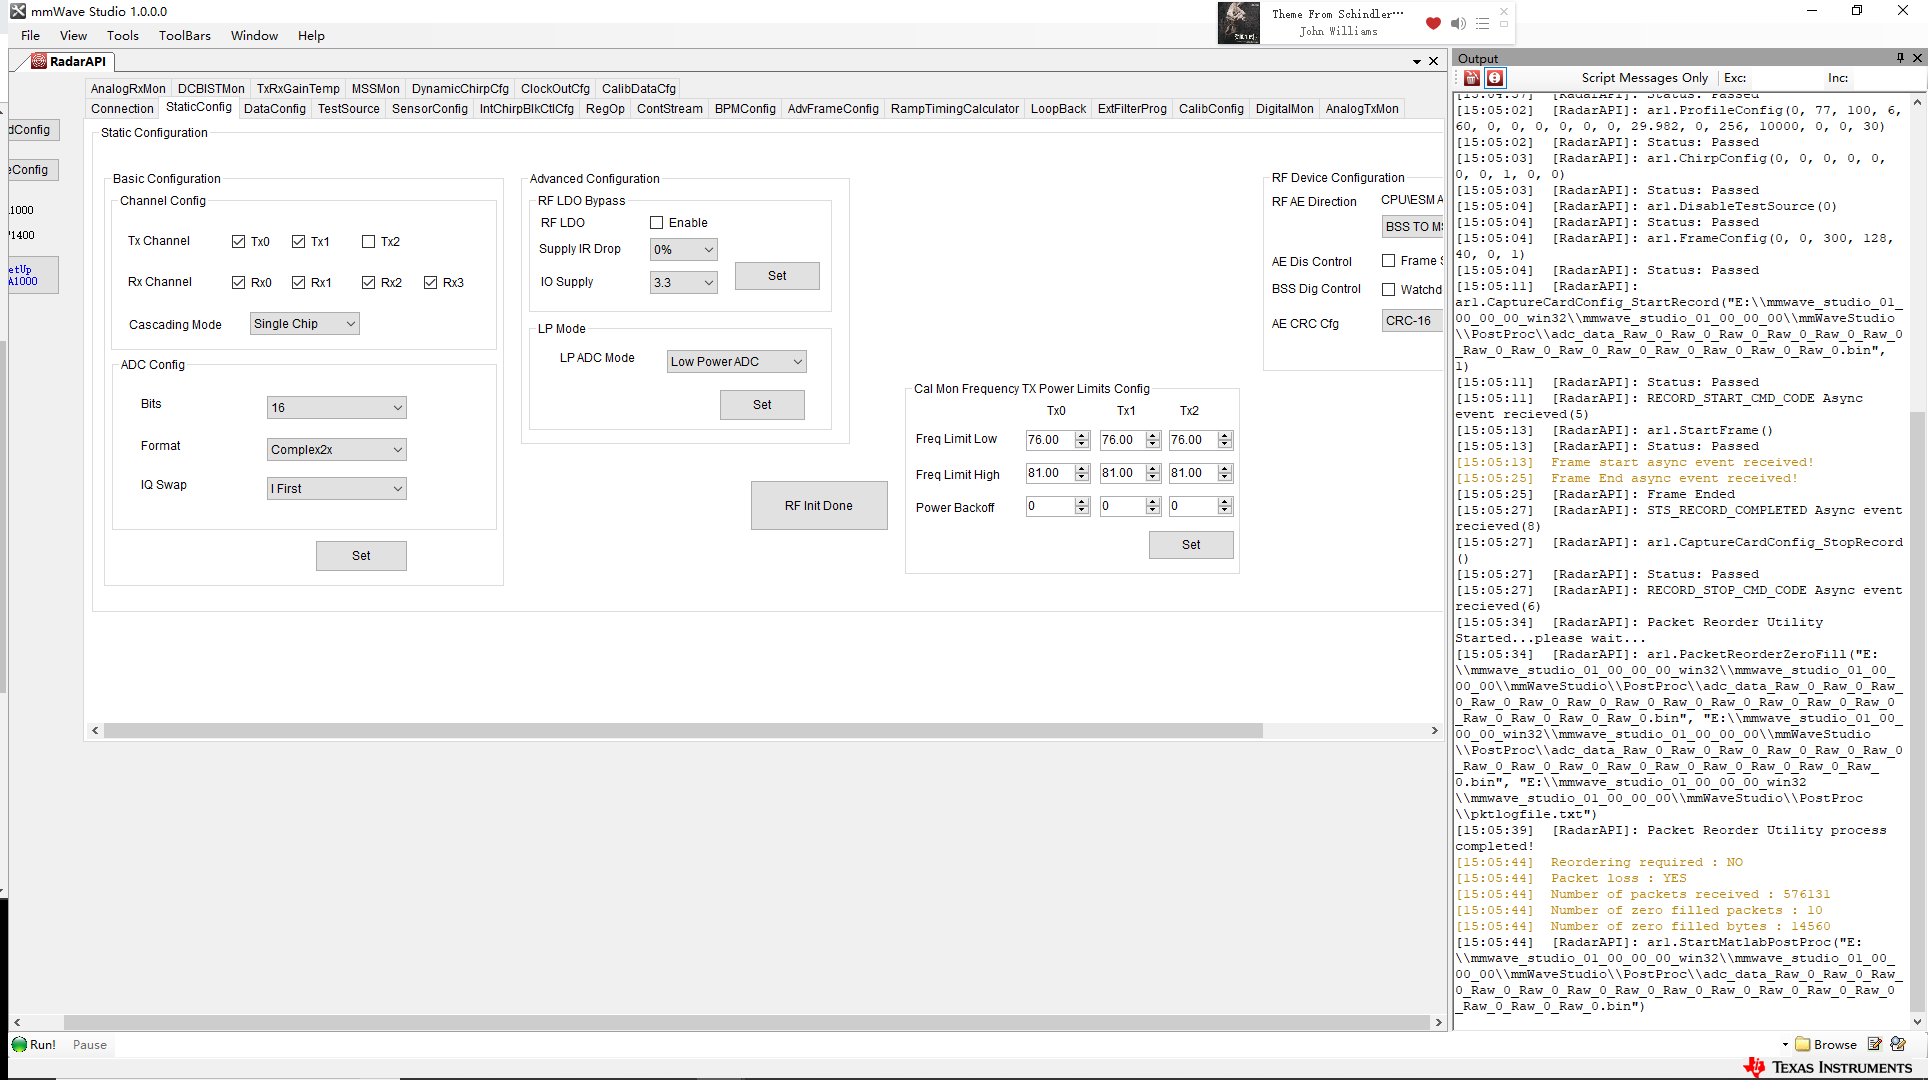Click the magnifier-and-pencil script icon
The image size is (1928, 1080).
pyautogui.click(x=1898, y=1044)
